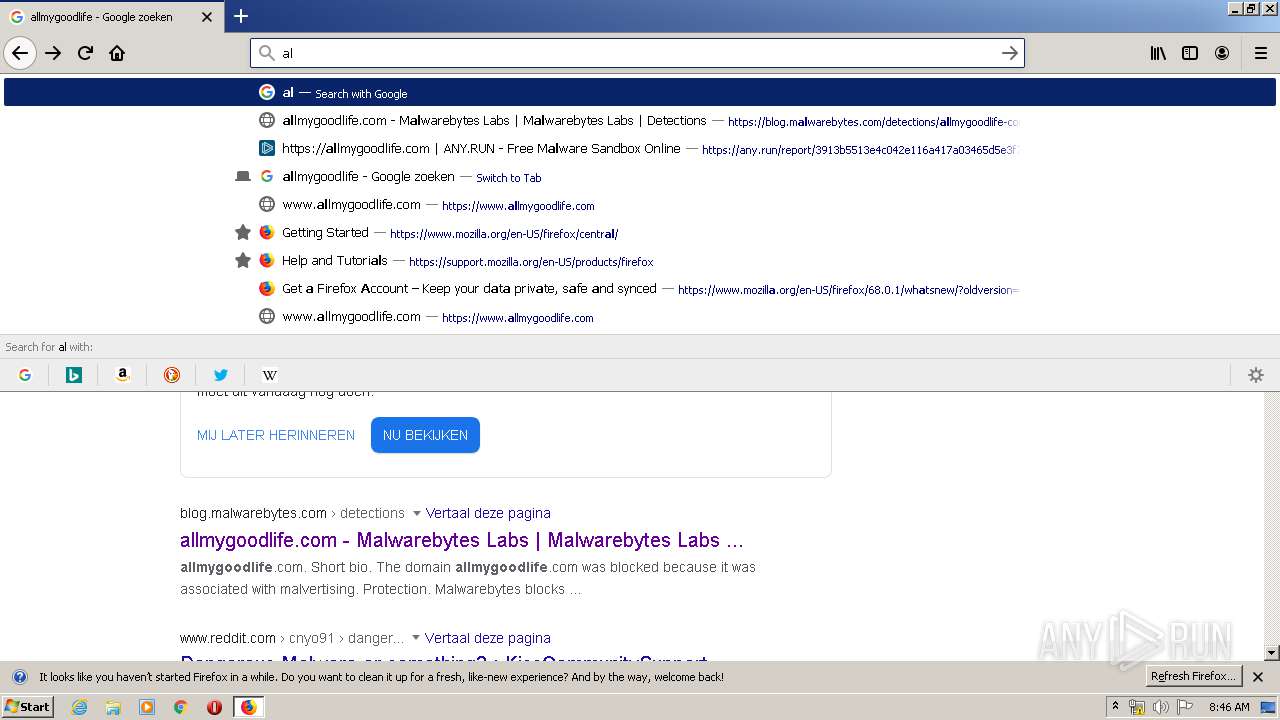Image resolution: width=1280 pixels, height=720 pixels.
Task: Go back with the back arrow button
Action: click(20, 53)
